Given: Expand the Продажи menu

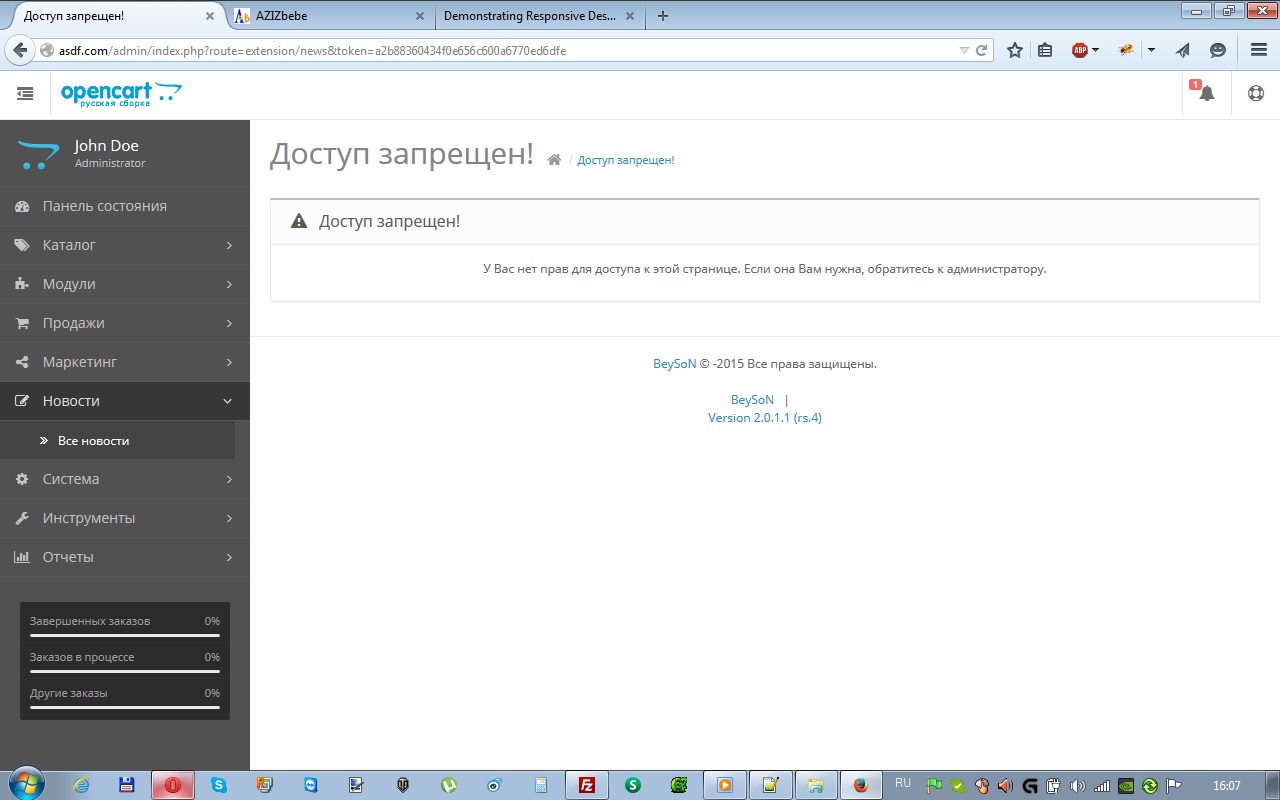Looking at the screenshot, I should pyautogui.click(x=125, y=323).
